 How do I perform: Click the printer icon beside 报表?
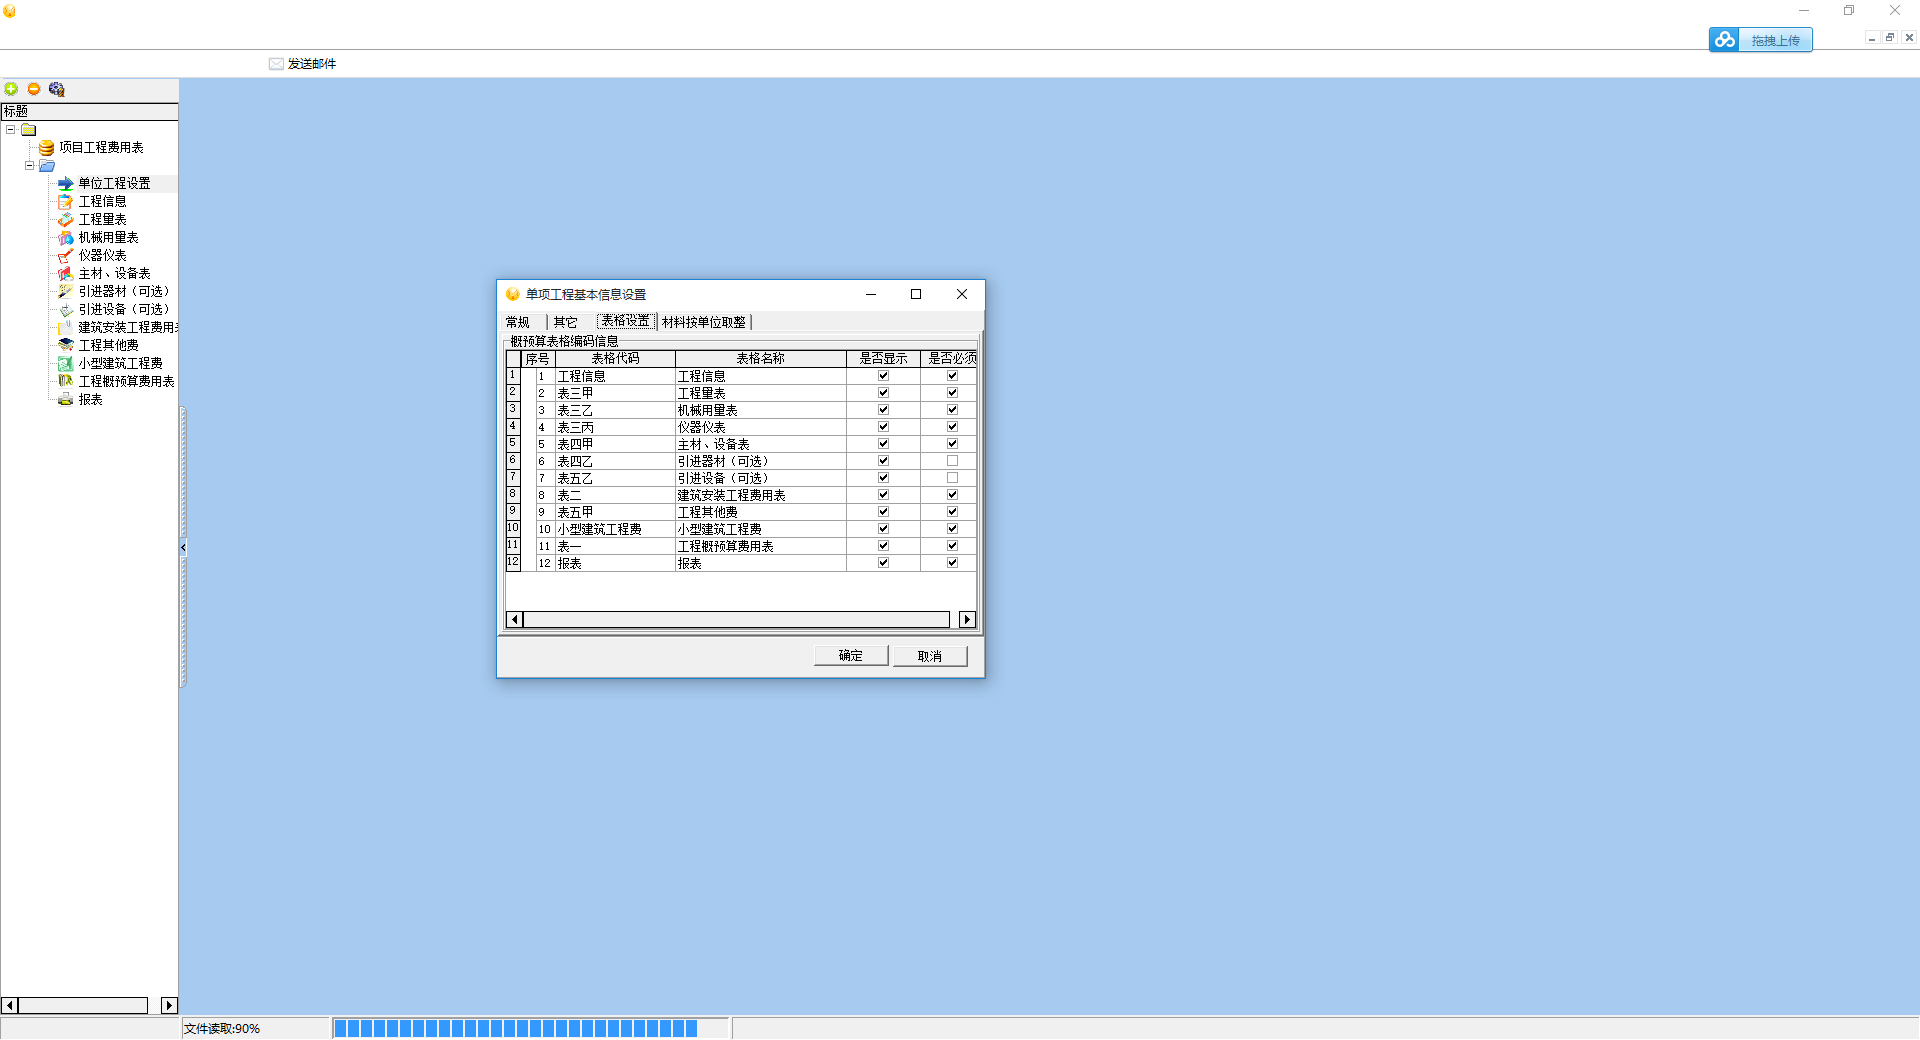tap(66, 400)
